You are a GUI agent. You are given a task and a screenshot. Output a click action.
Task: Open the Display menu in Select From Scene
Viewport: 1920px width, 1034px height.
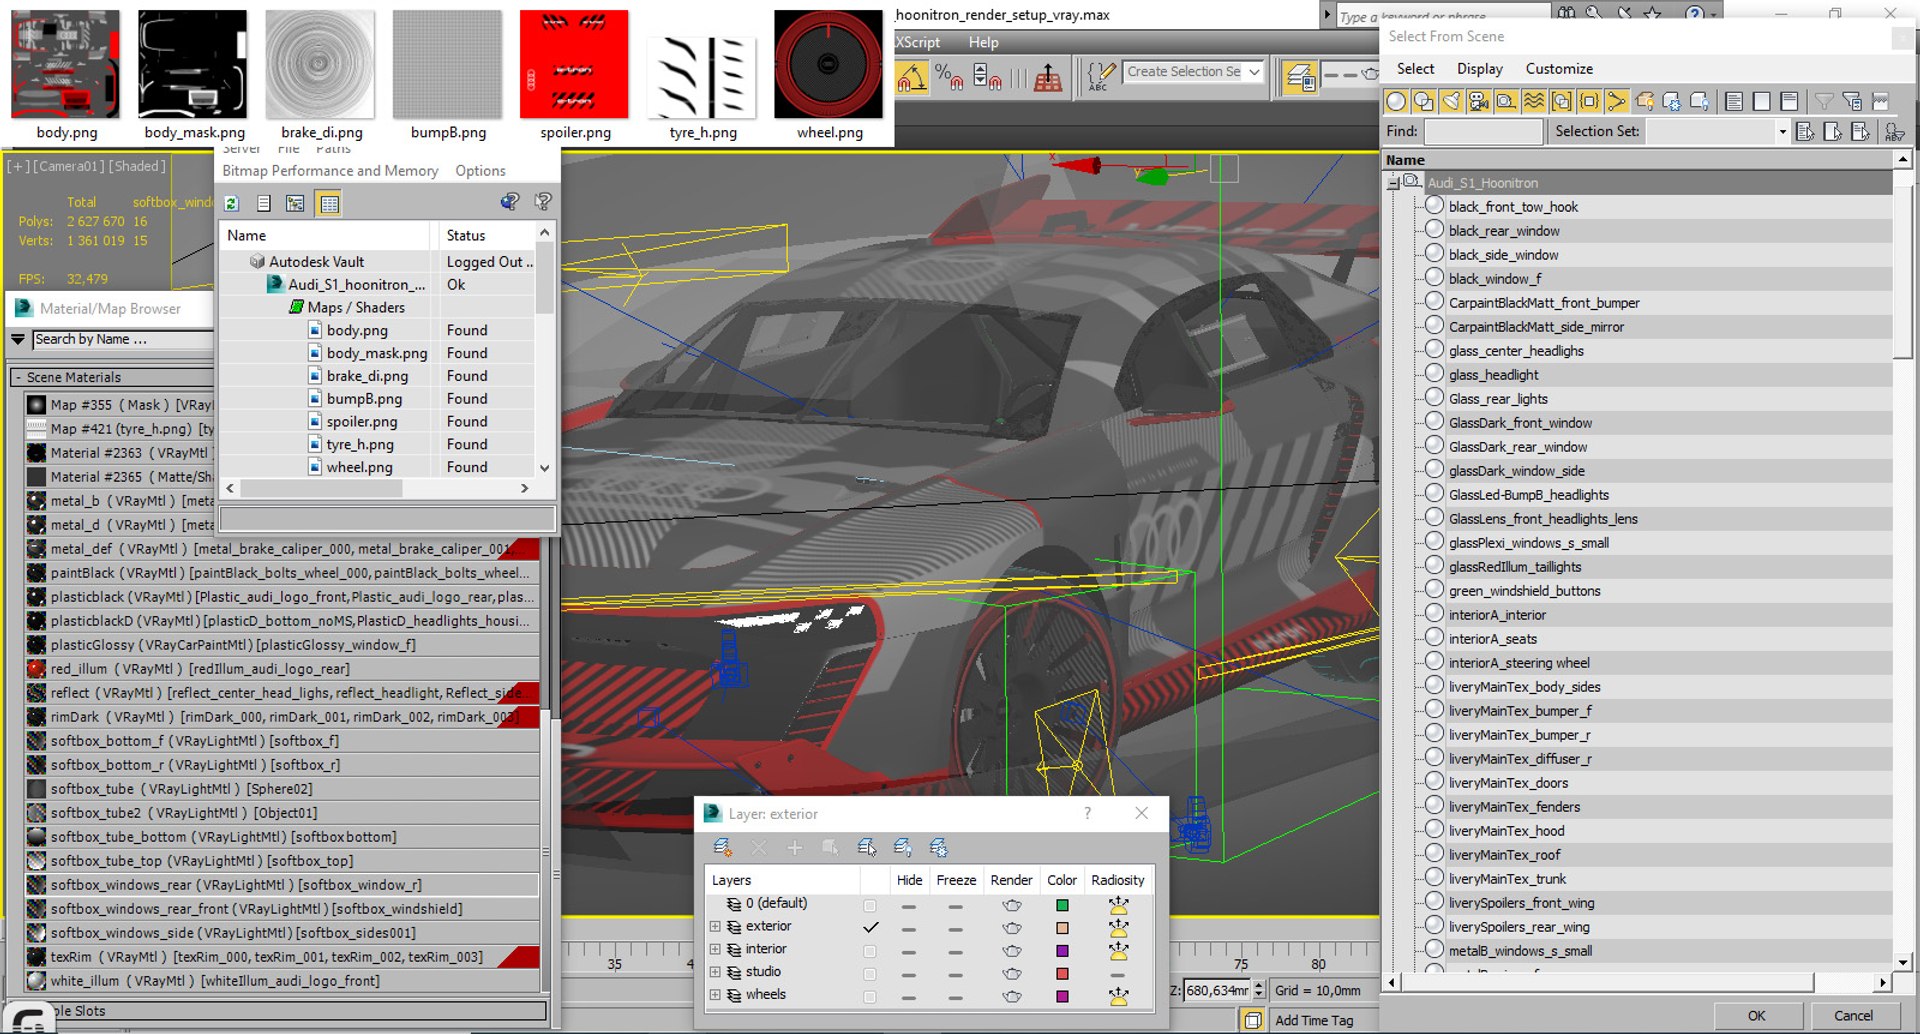click(x=1479, y=69)
